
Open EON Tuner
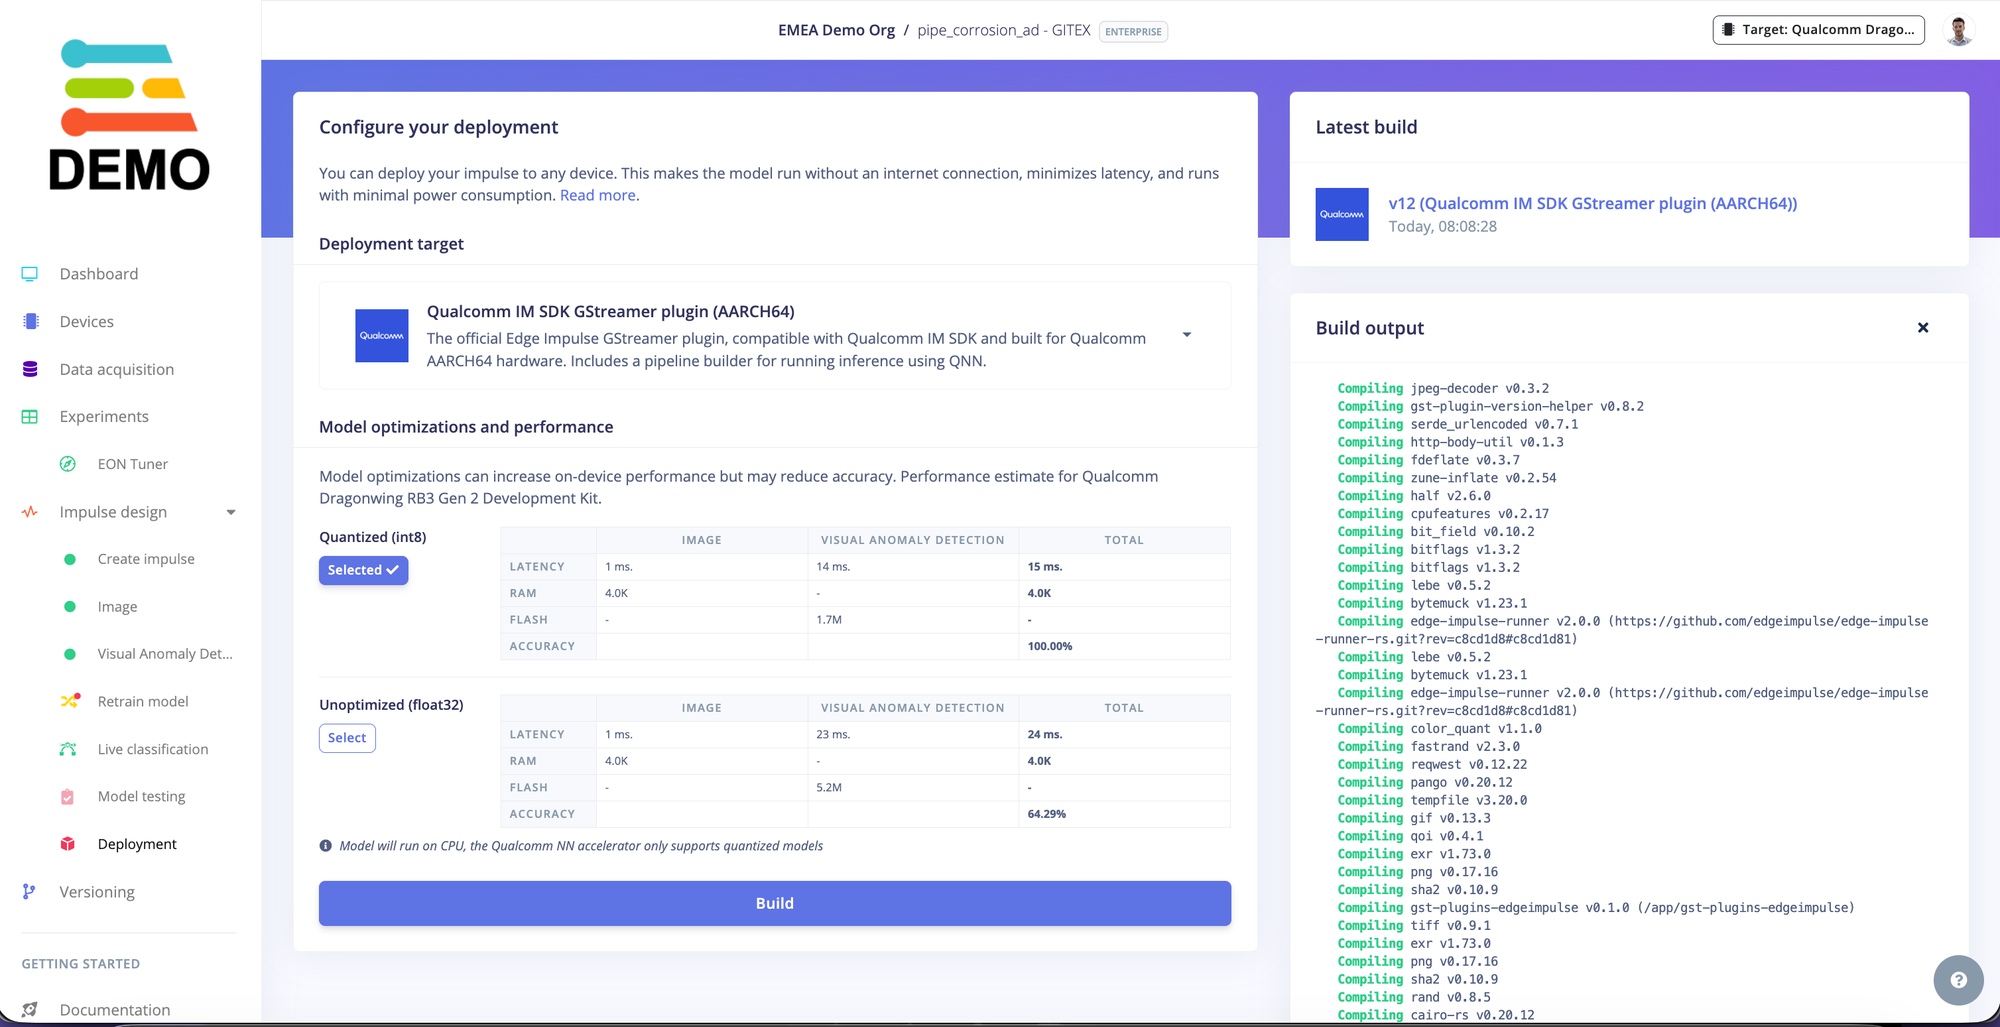133,464
